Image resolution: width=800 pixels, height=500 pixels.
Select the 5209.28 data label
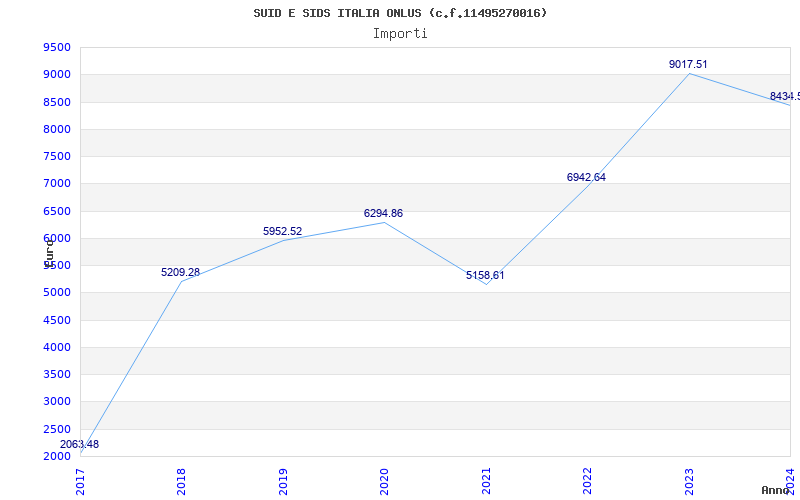pyautogui.click(x=181, y=272)
